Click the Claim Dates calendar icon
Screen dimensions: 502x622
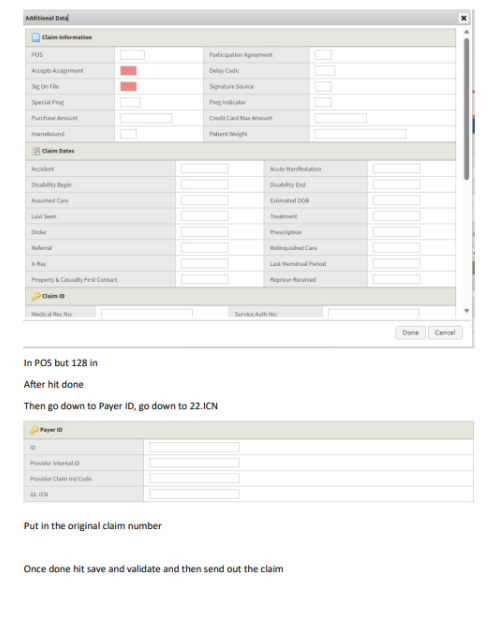pyautogui.click(x=36, y=151)
